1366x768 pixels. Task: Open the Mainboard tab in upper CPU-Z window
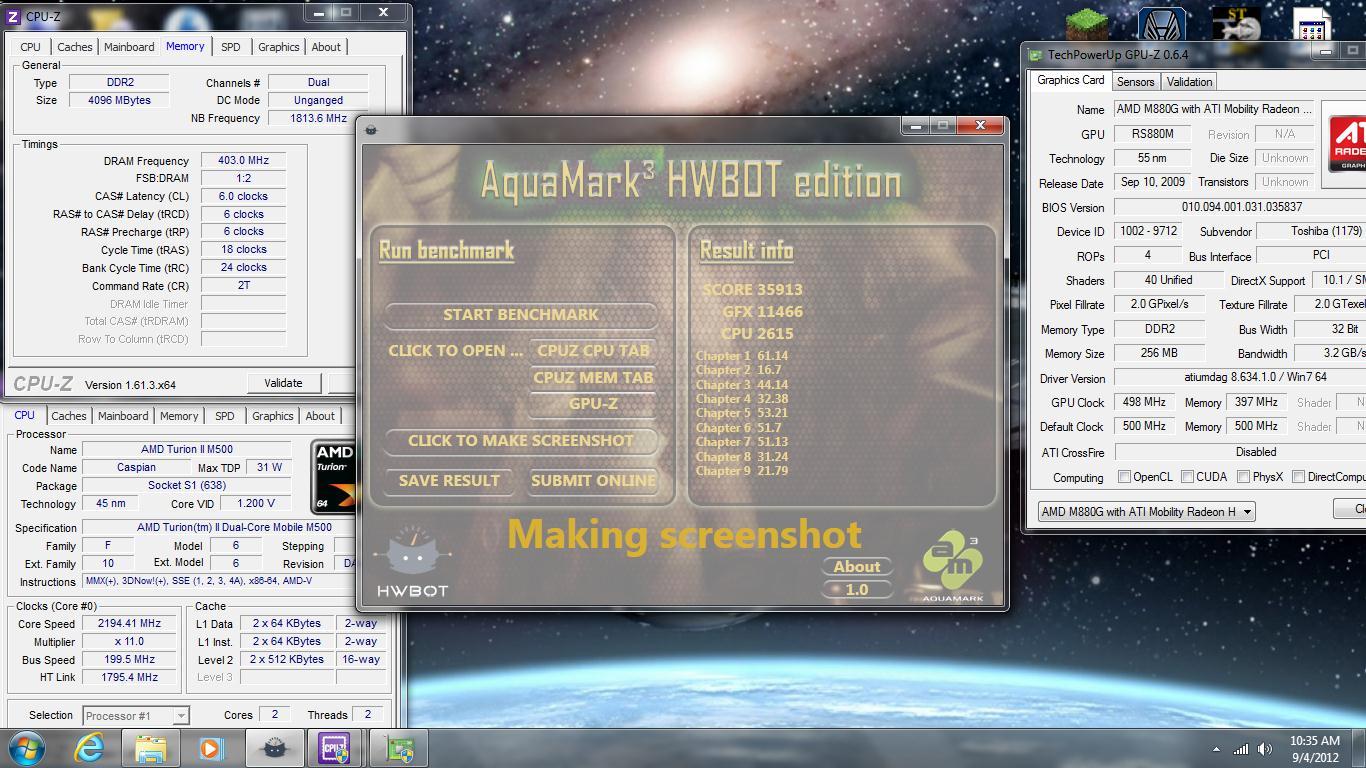129,47
